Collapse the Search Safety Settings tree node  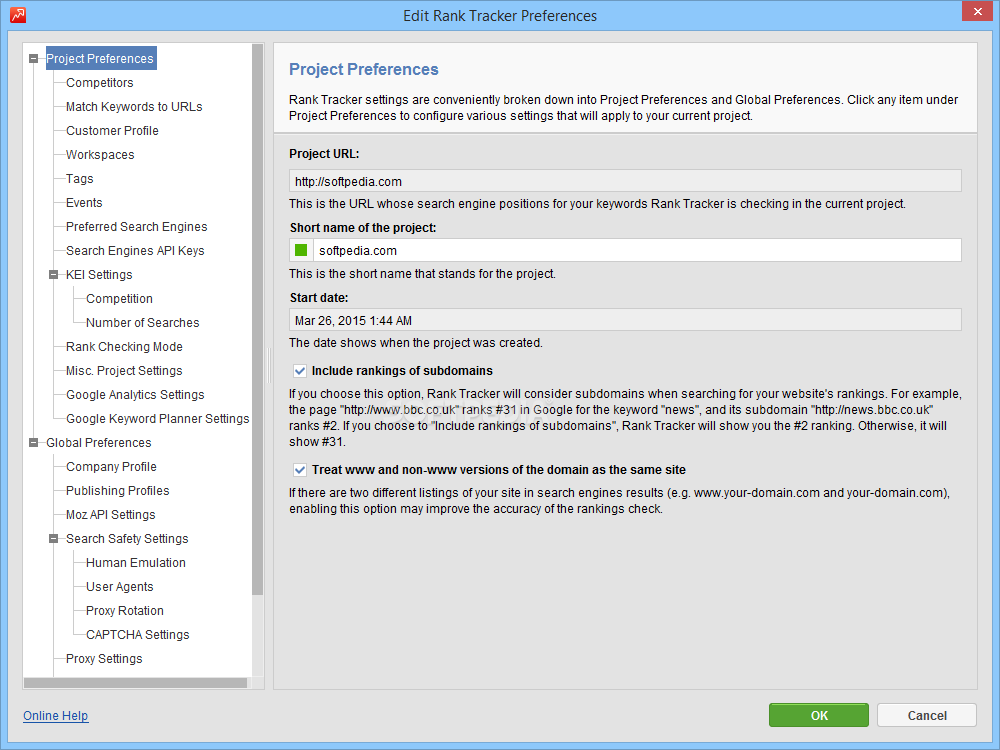[x=54, y=539]
